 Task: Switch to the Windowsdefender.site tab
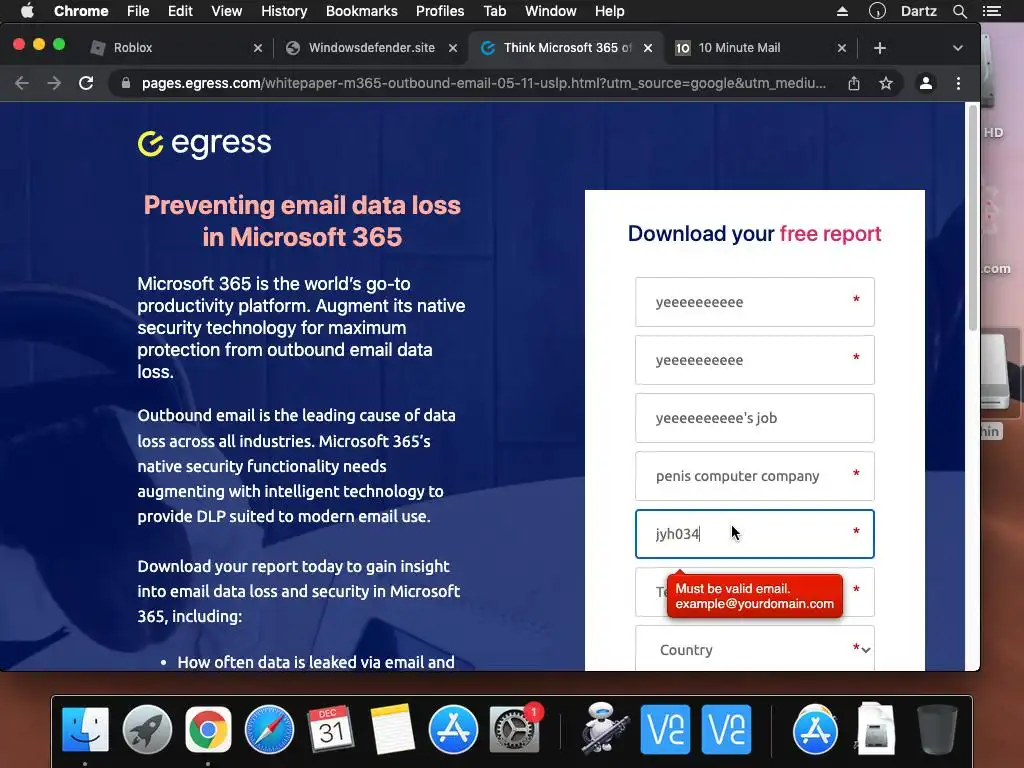[371, 48]
